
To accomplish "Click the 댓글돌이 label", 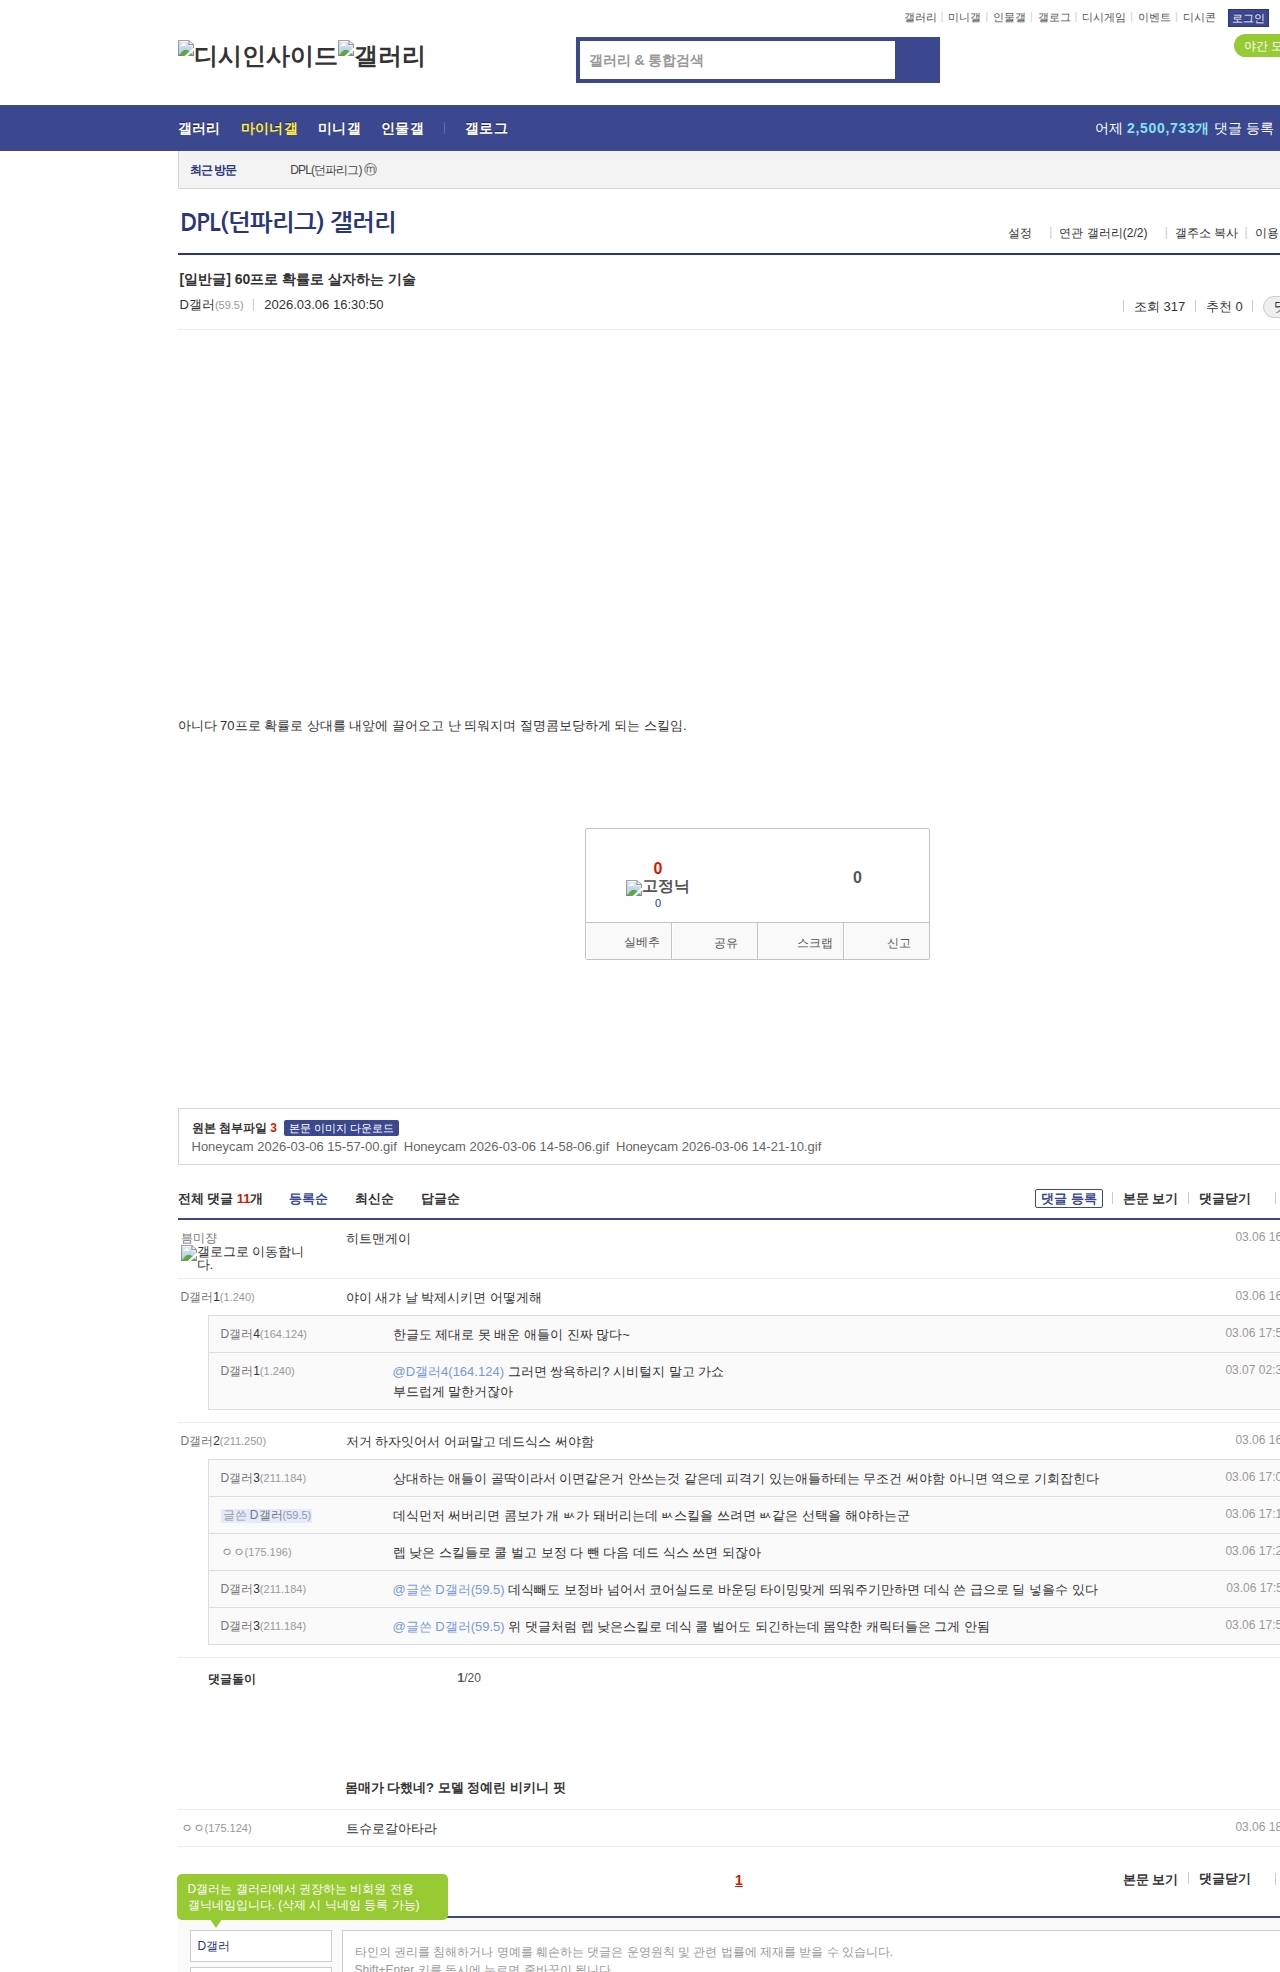I will point(232,1679).
